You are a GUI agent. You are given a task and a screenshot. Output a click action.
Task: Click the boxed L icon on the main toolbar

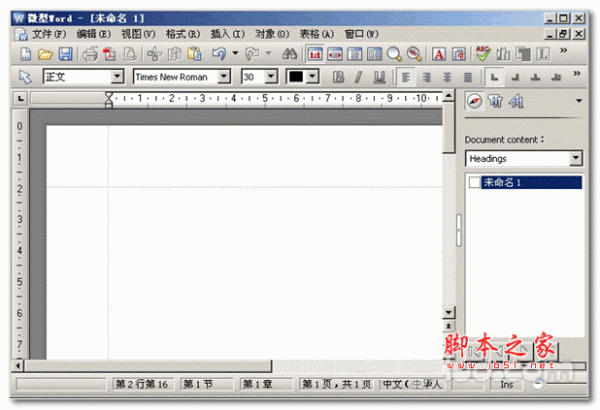click(543, 54)
